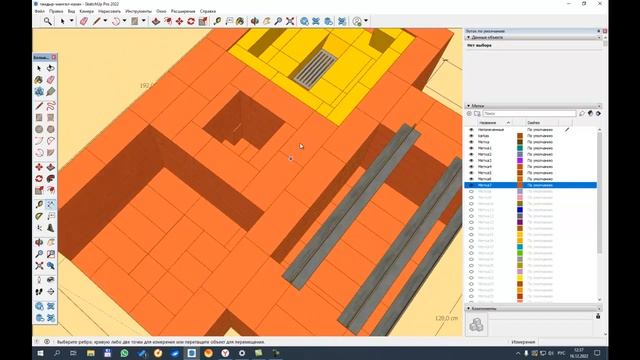Toggle visibility of selected Метка7 tag

471,185
